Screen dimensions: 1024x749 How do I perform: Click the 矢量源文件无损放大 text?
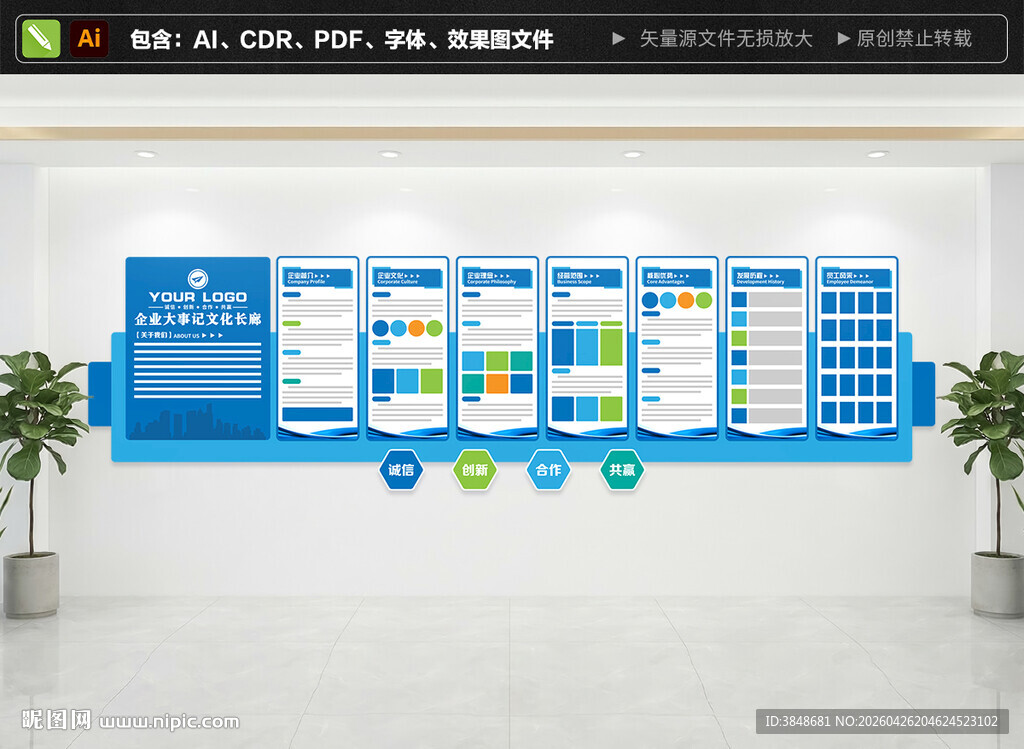(x=726, y=39)
